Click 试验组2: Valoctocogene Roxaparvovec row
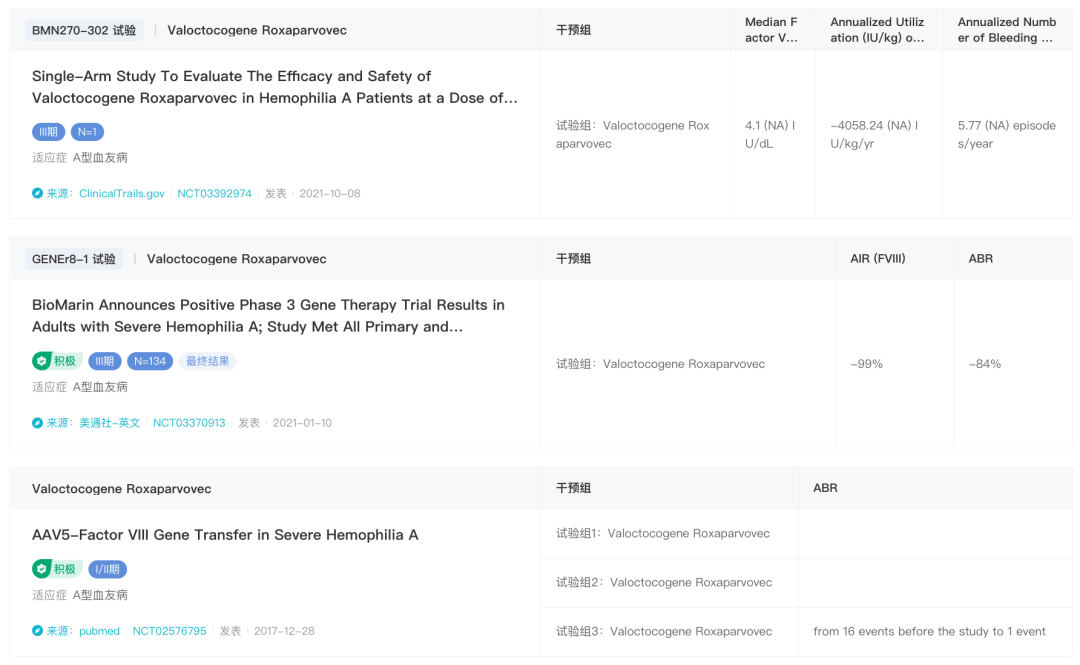 pos(664,582)
